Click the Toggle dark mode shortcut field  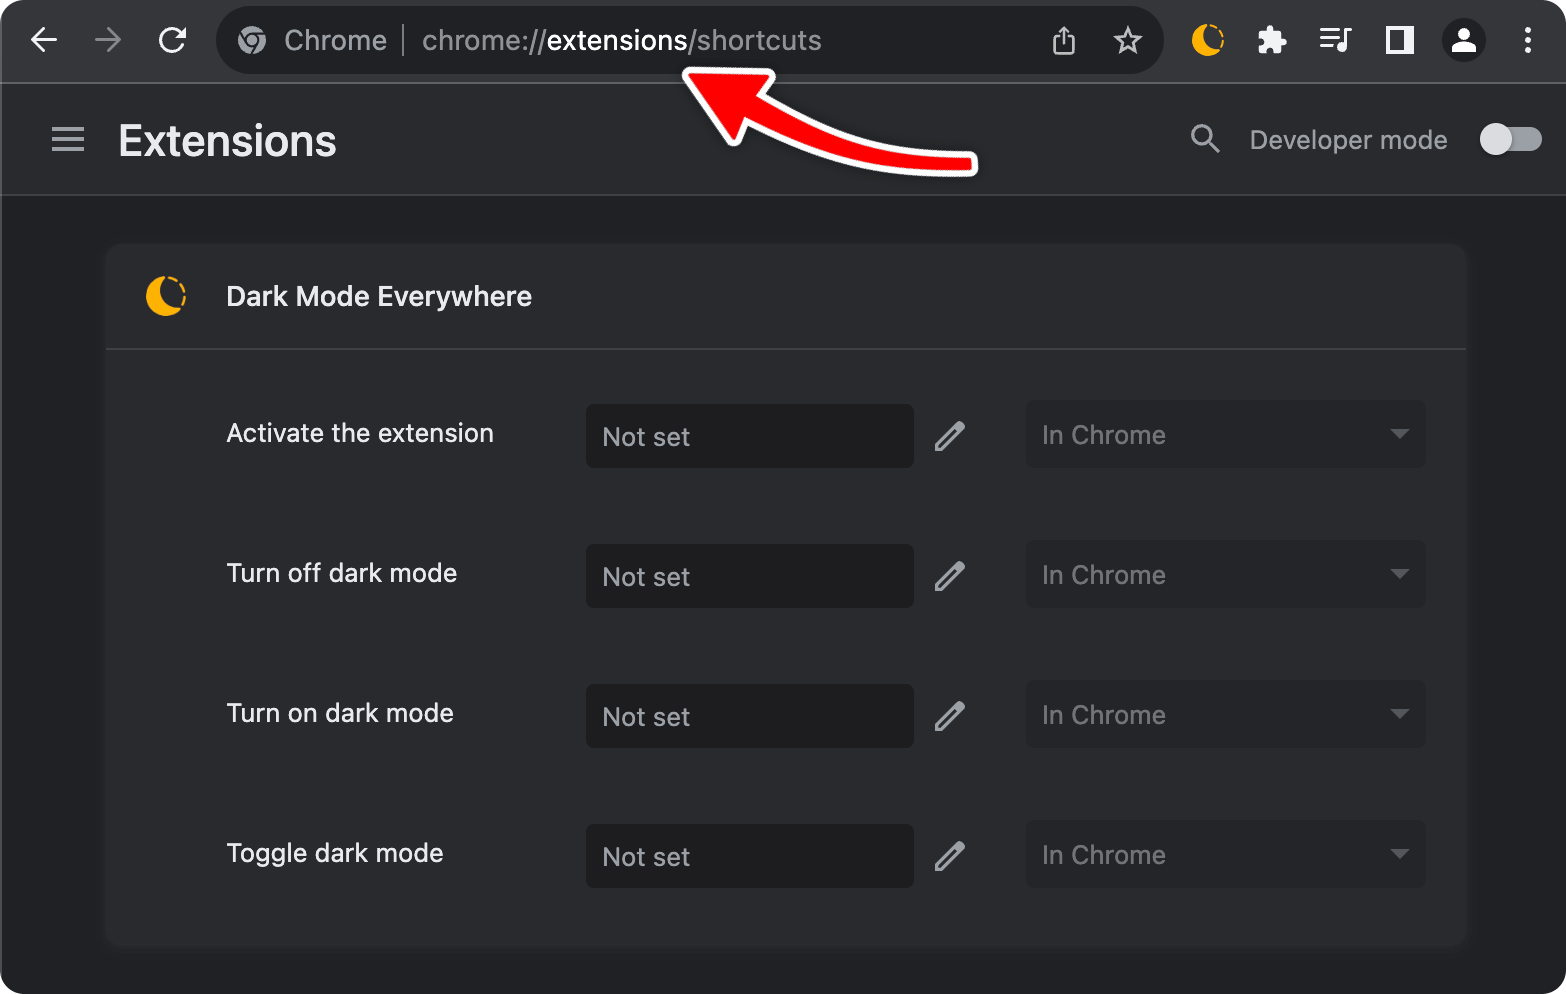[x=750, y=856]
